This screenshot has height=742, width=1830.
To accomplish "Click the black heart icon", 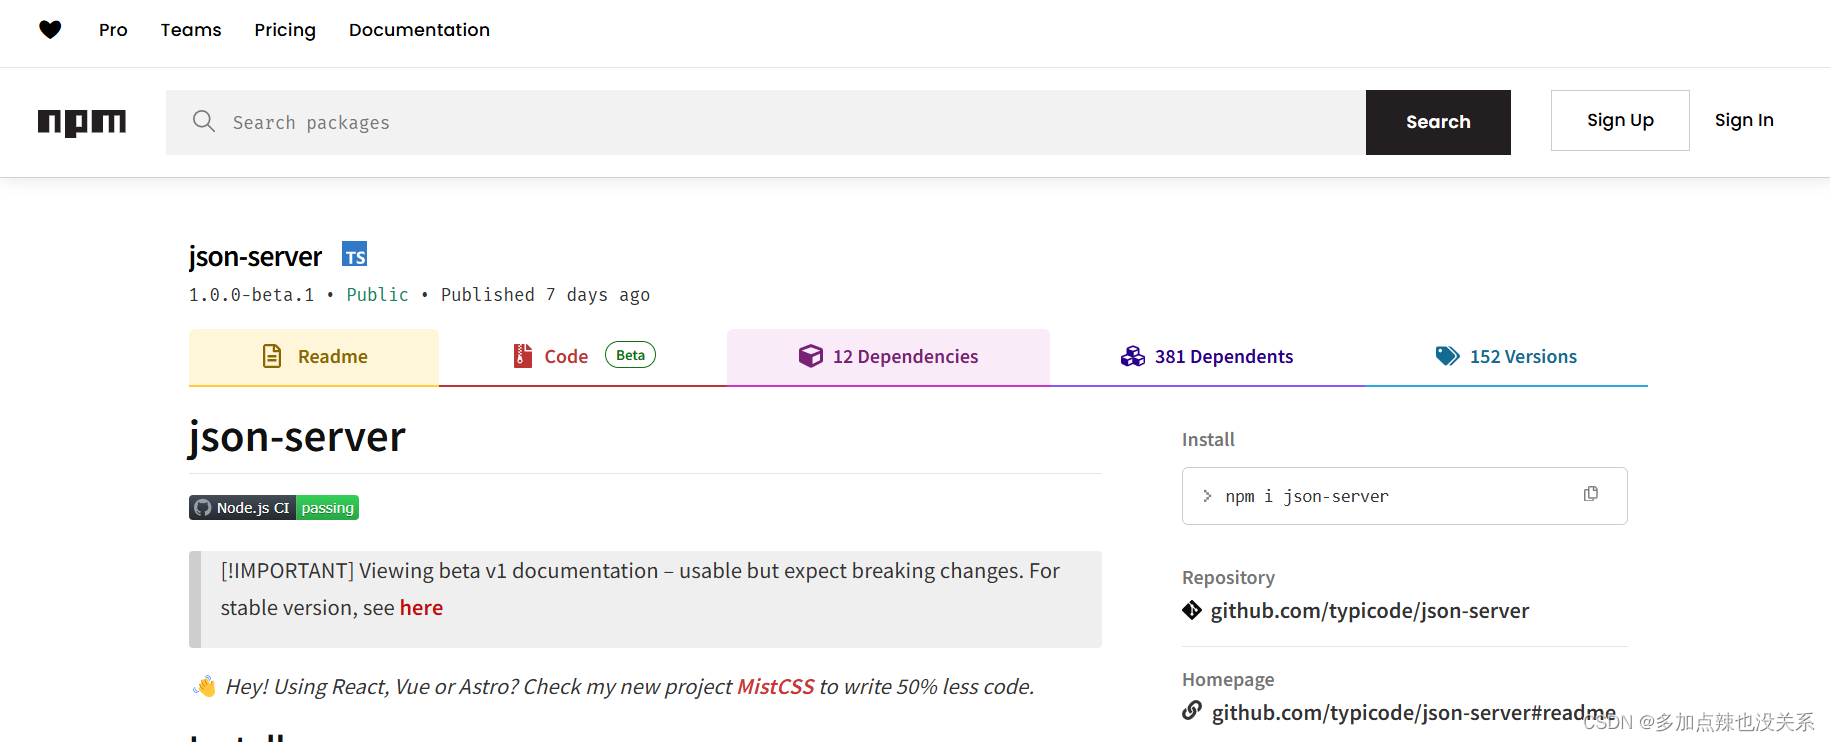I will pos(50,30).
